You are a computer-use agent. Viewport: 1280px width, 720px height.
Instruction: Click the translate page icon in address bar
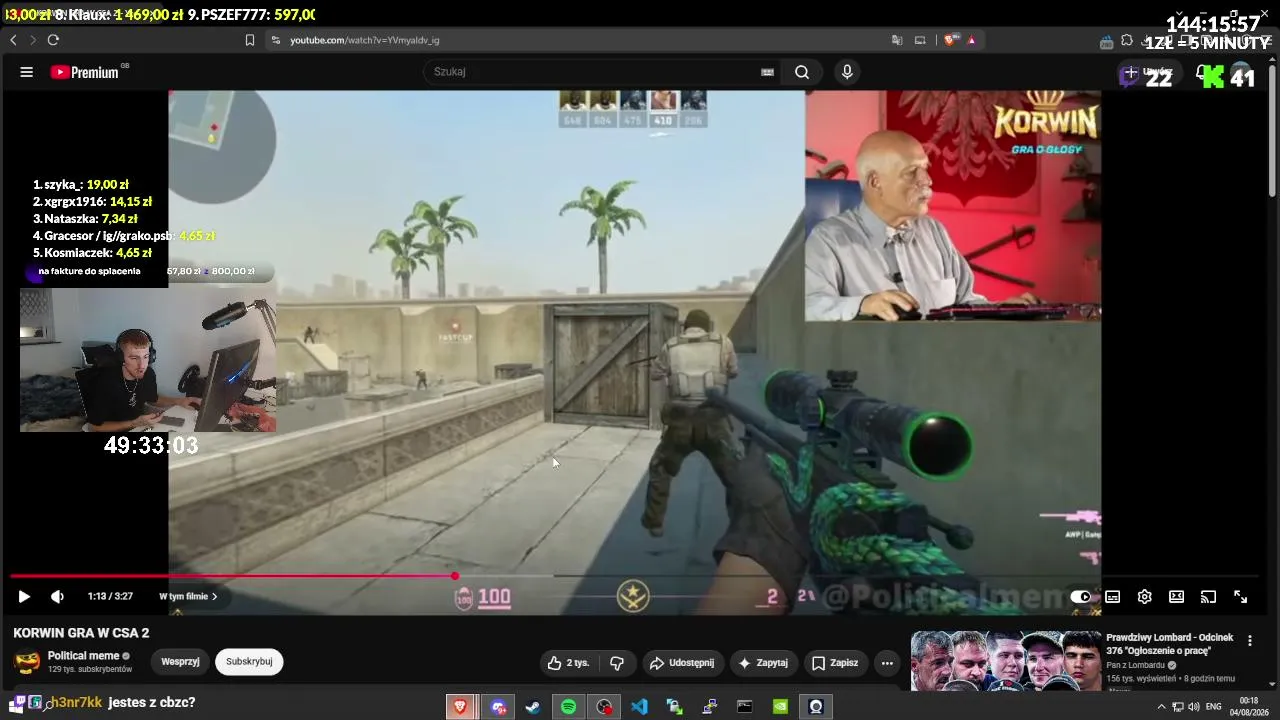pos(897,40)
